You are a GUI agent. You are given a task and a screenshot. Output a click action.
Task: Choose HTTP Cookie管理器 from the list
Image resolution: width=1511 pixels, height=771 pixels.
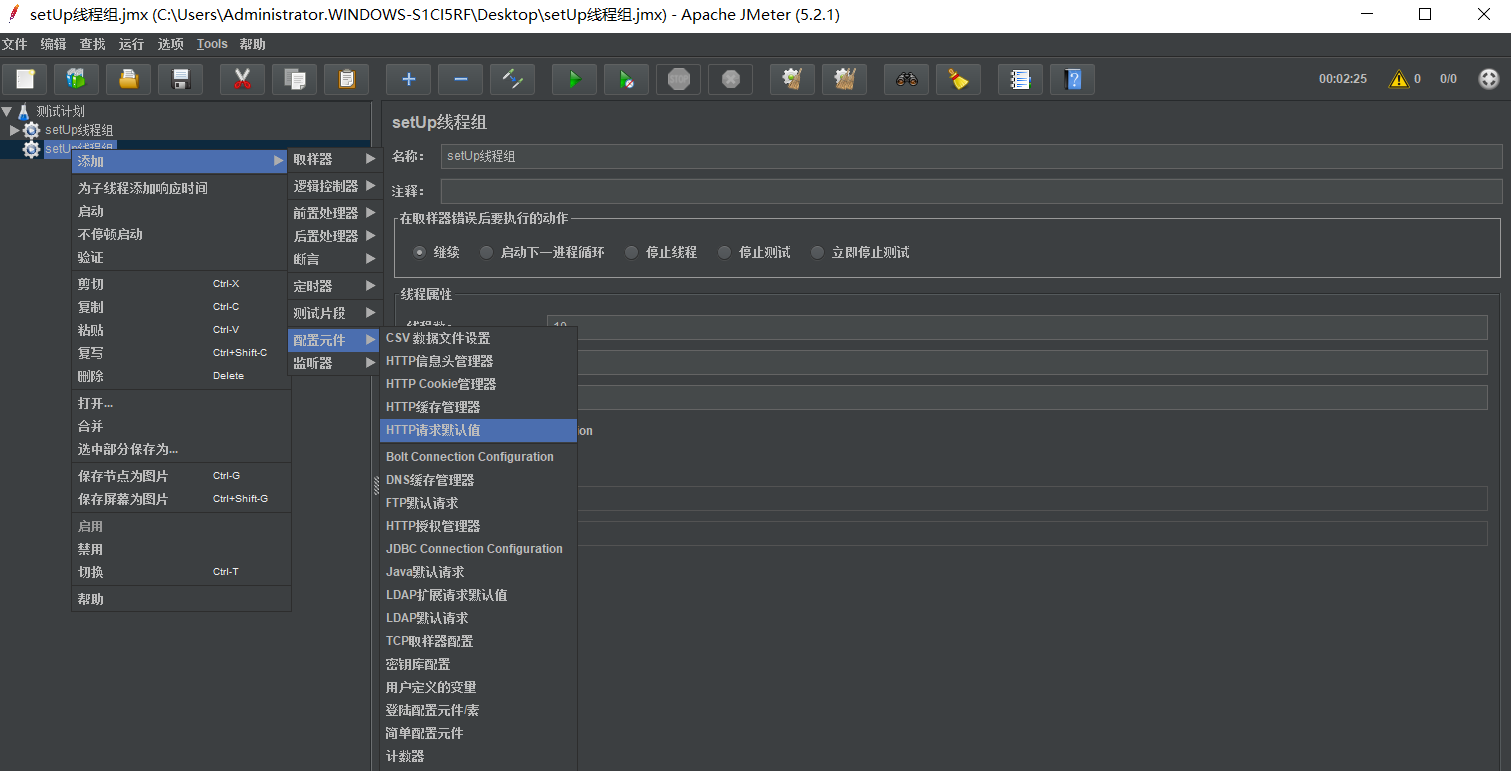(479, 384)
